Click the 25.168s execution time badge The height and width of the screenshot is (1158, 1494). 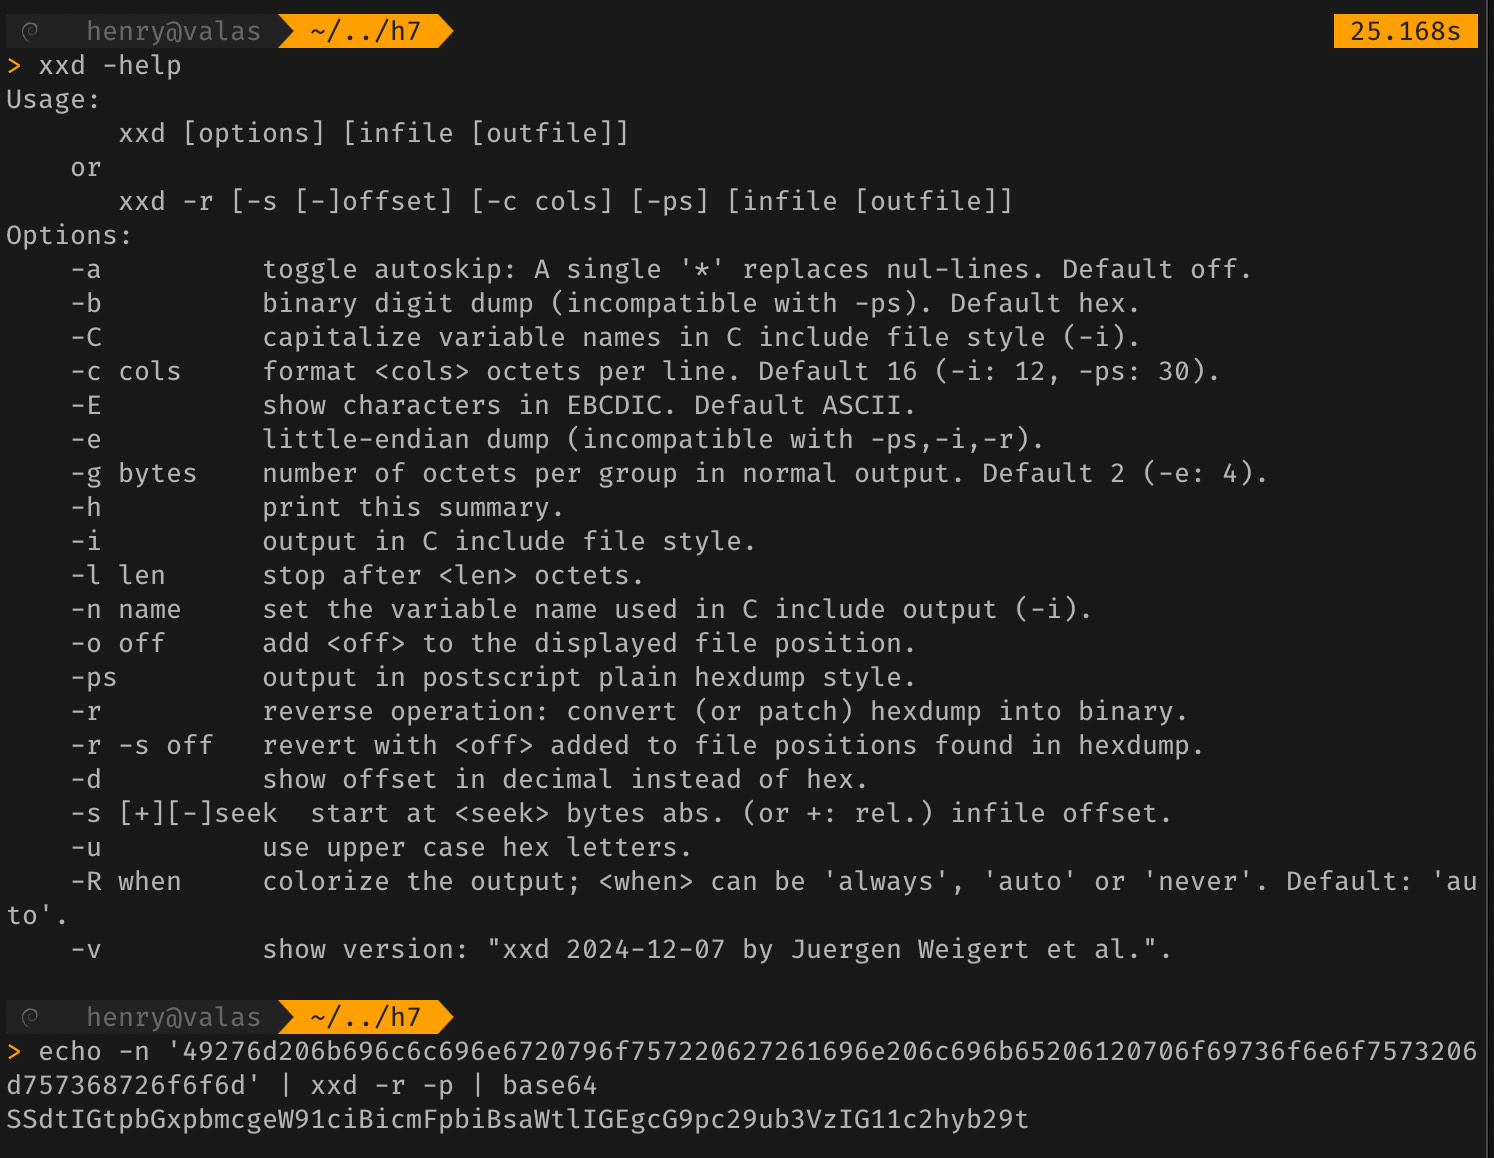[x=1404, y=31]
